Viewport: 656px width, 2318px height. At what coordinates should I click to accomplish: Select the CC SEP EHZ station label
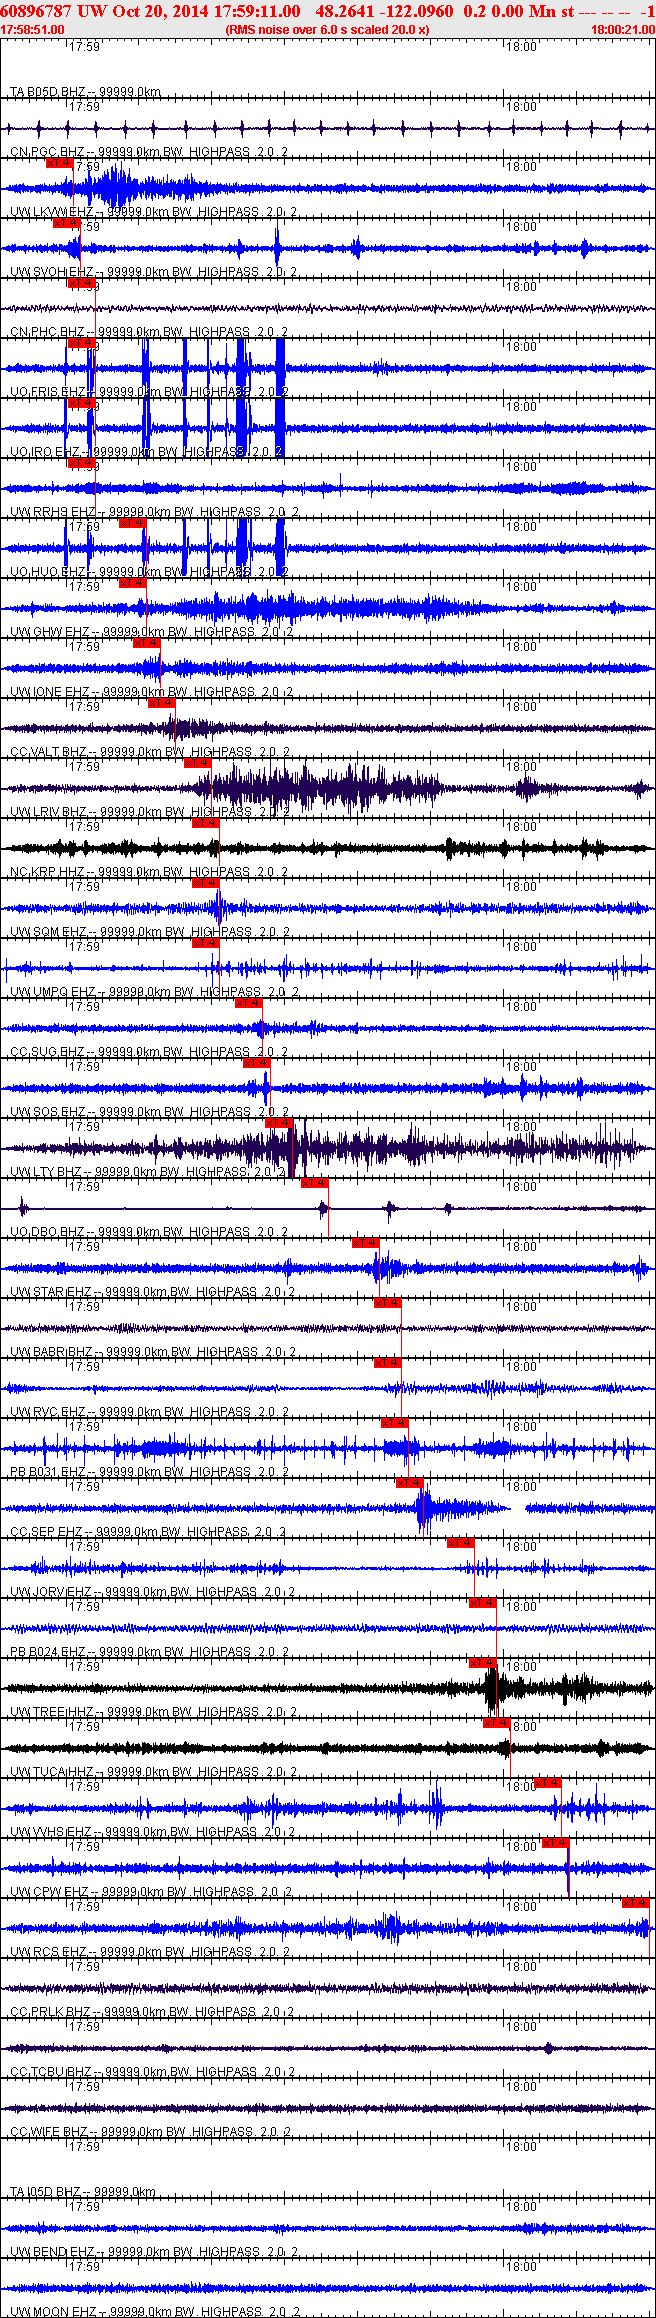(147, 1532)
